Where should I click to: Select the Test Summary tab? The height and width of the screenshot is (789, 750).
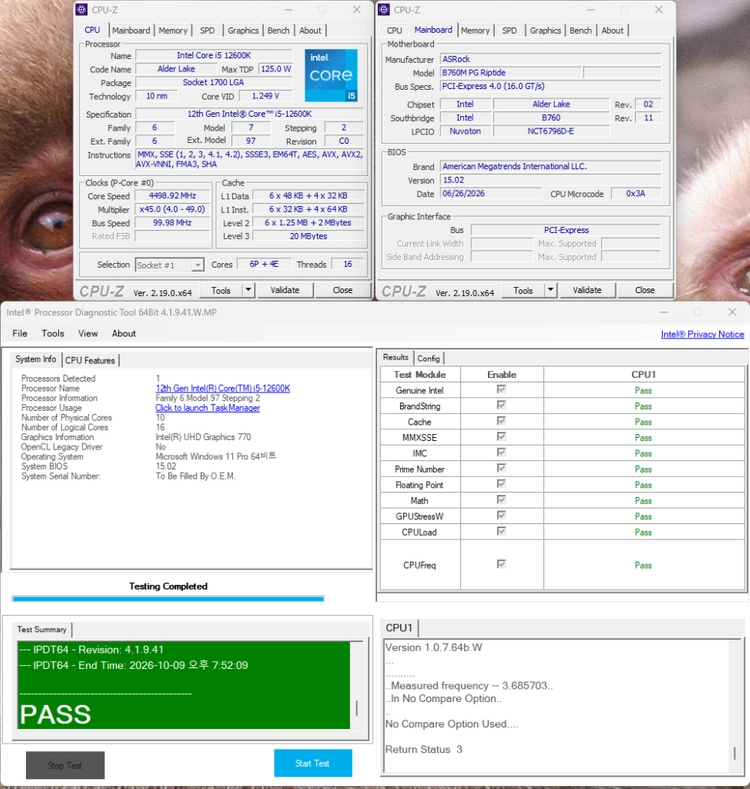tap(42, 629)
